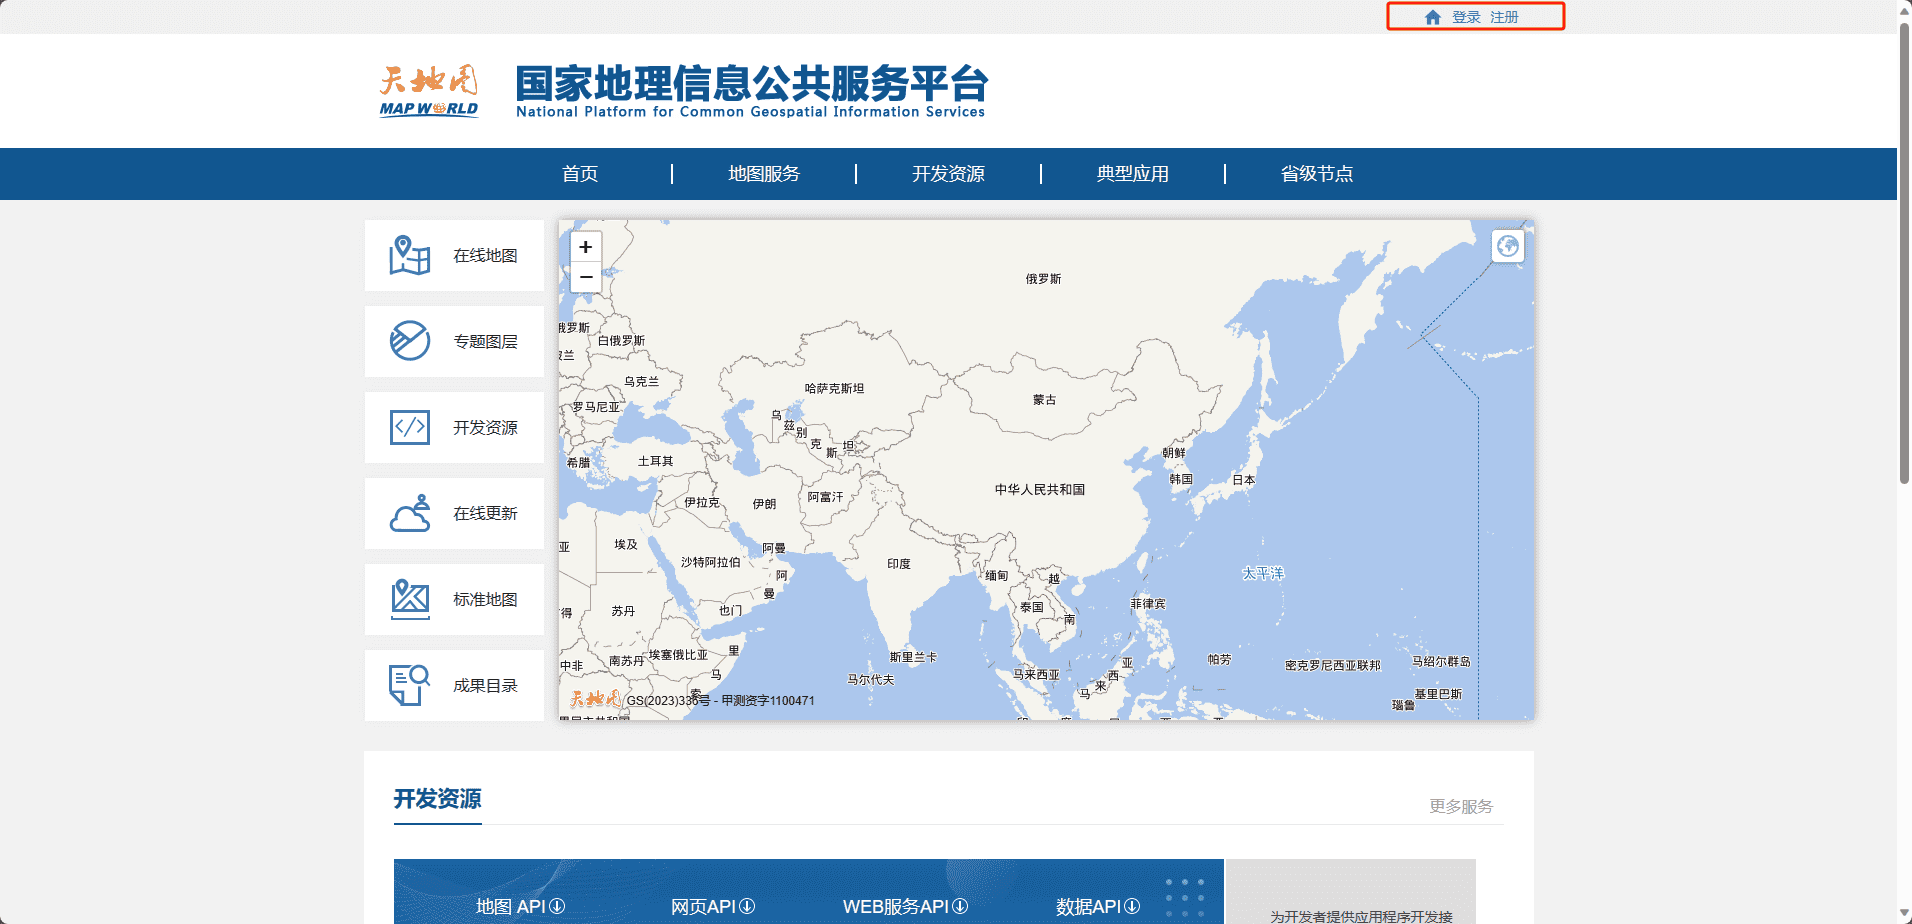The height and width of the screenshot is (924, 1912).
Task: Click the 哈萨克斯坦 label on the map
Action: (834, 389)
